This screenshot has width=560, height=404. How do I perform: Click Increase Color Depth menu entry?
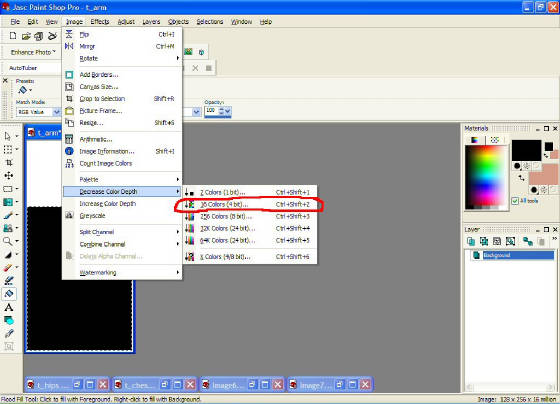(122, 204)
